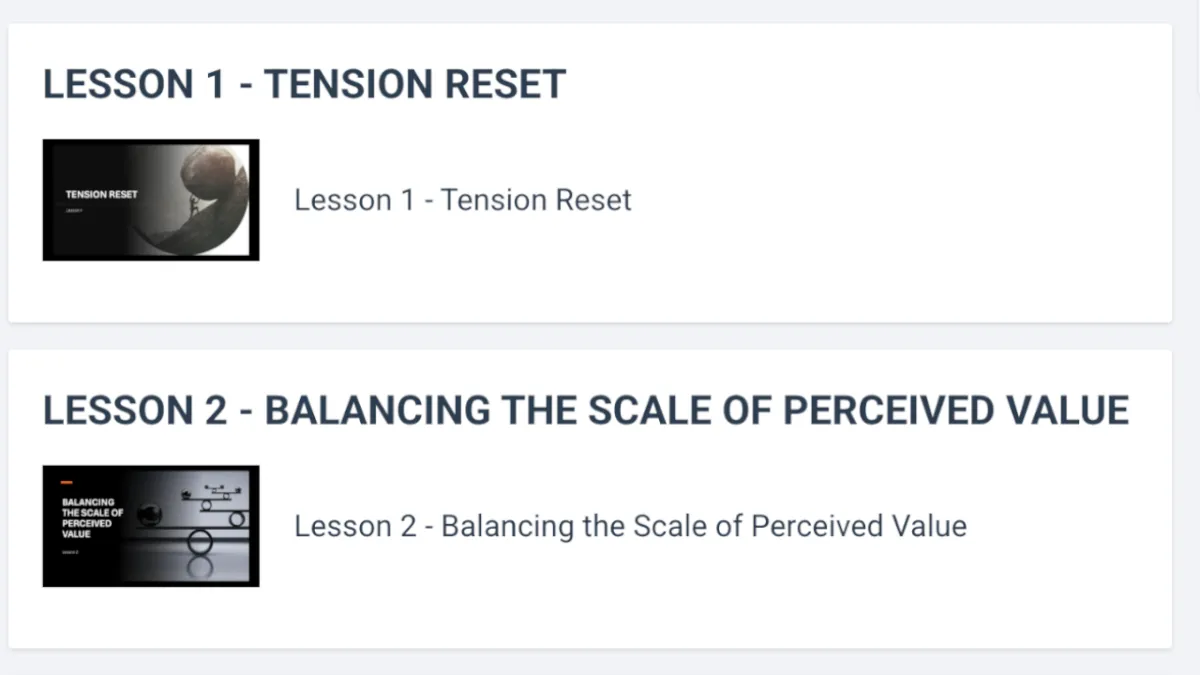Open the Tension Reset lesson thumbnail
Image resolution: width=1200 pixels, height=675 pixels.
point(151,200)
